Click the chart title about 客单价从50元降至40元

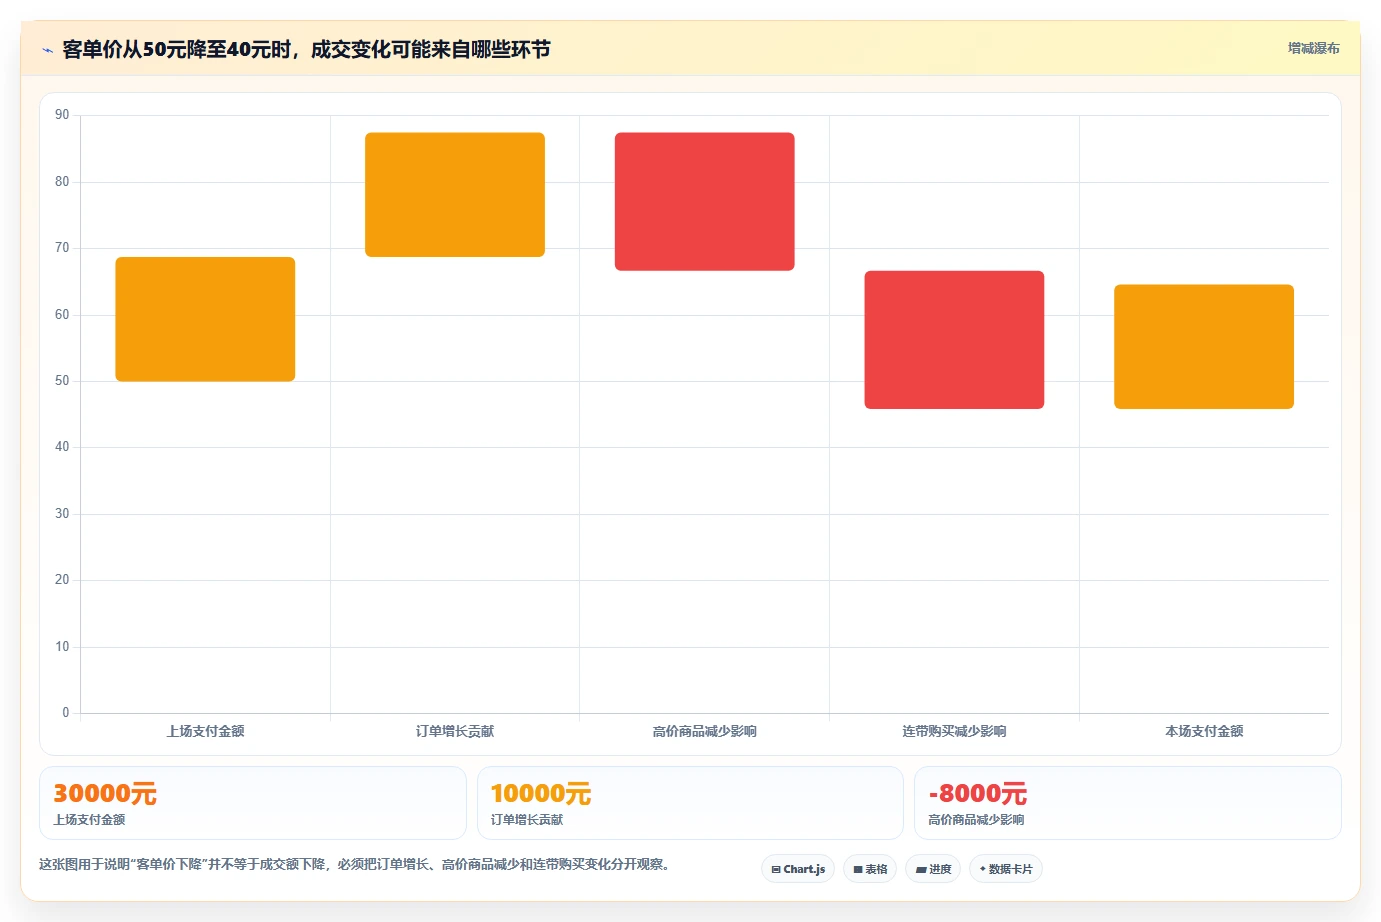306,49
